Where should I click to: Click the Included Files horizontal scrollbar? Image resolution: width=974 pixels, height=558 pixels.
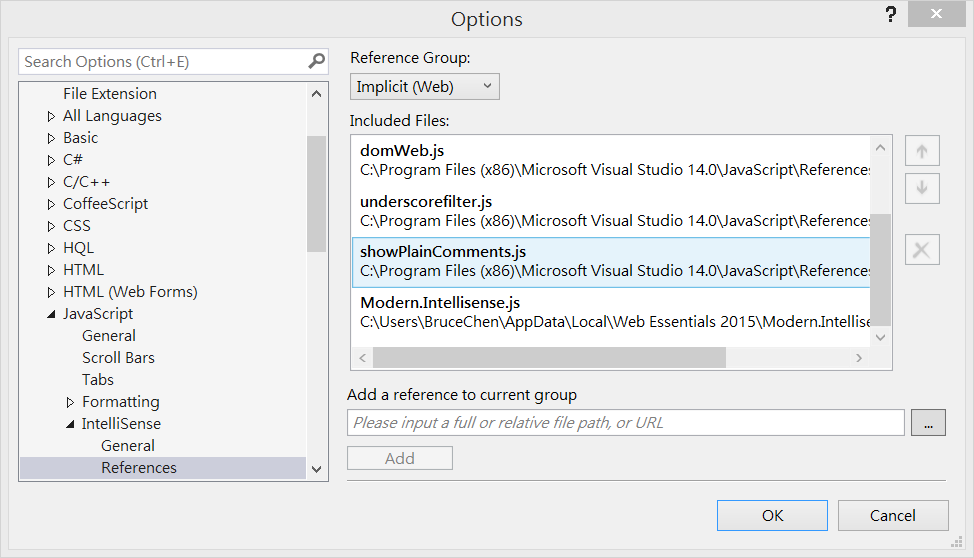pyautogui.click(x=548, y=358)
